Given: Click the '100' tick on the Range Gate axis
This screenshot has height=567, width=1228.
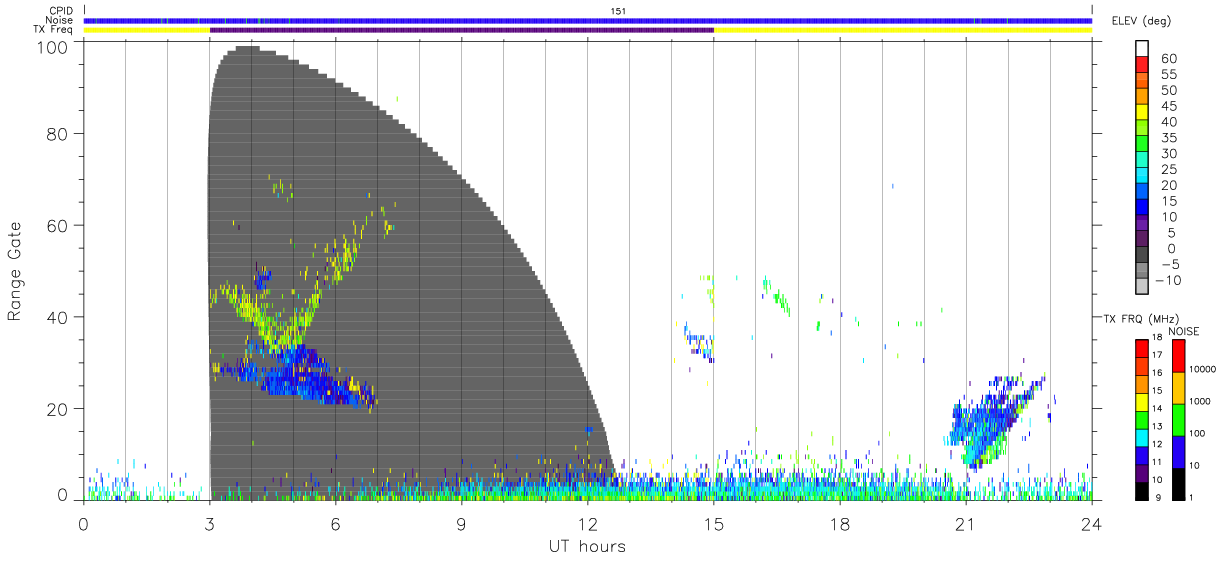Looking at the screenshot, I should 50,46.
